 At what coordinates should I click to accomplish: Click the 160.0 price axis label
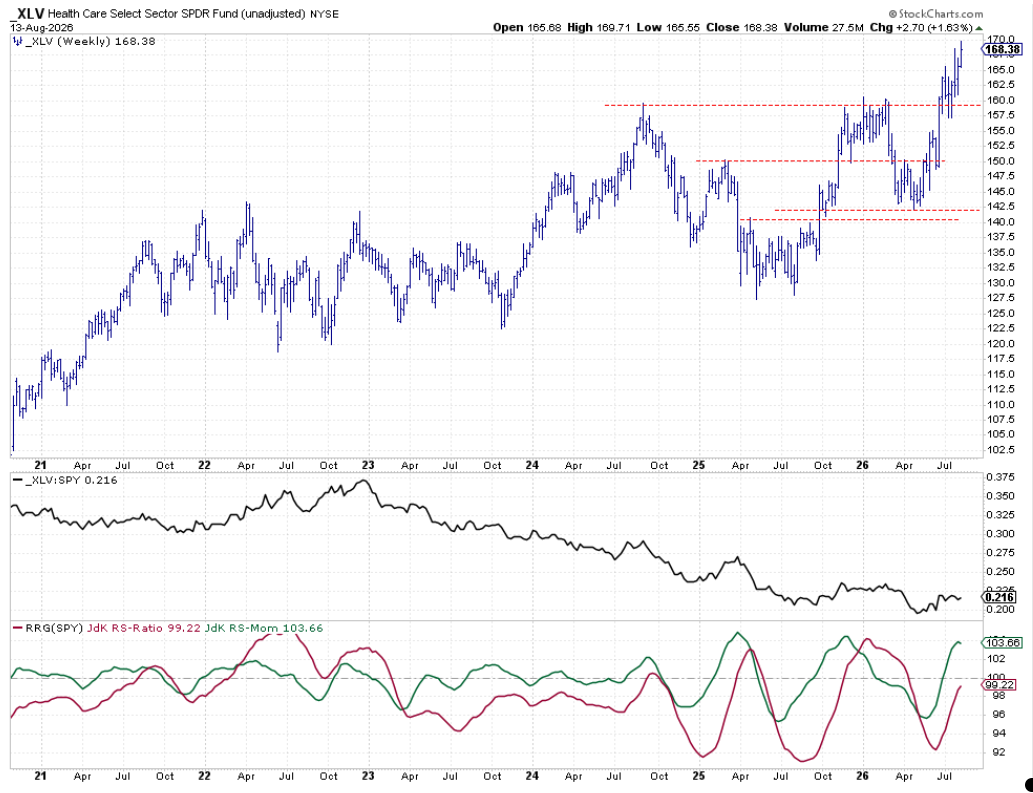tap(1000, 100)
